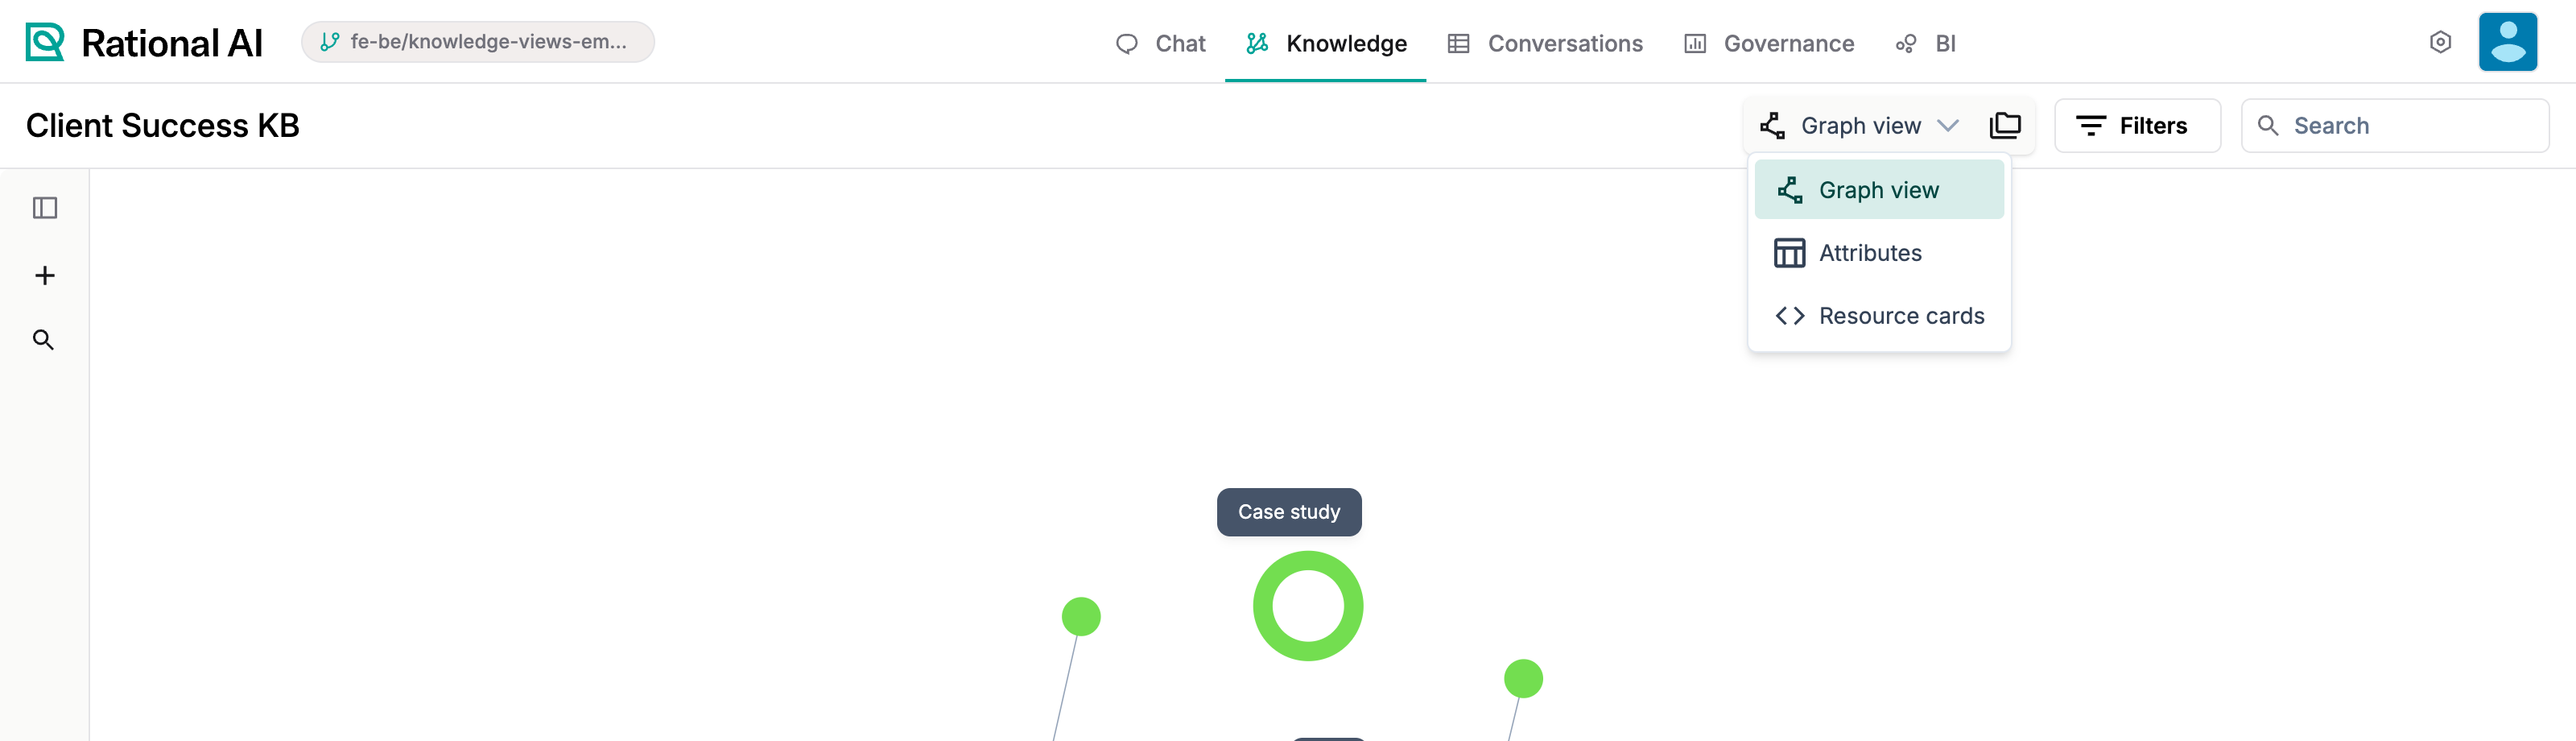Select the Case study ring node
The width and height of the screenshot is (2576, 741).
[1307, 606]
